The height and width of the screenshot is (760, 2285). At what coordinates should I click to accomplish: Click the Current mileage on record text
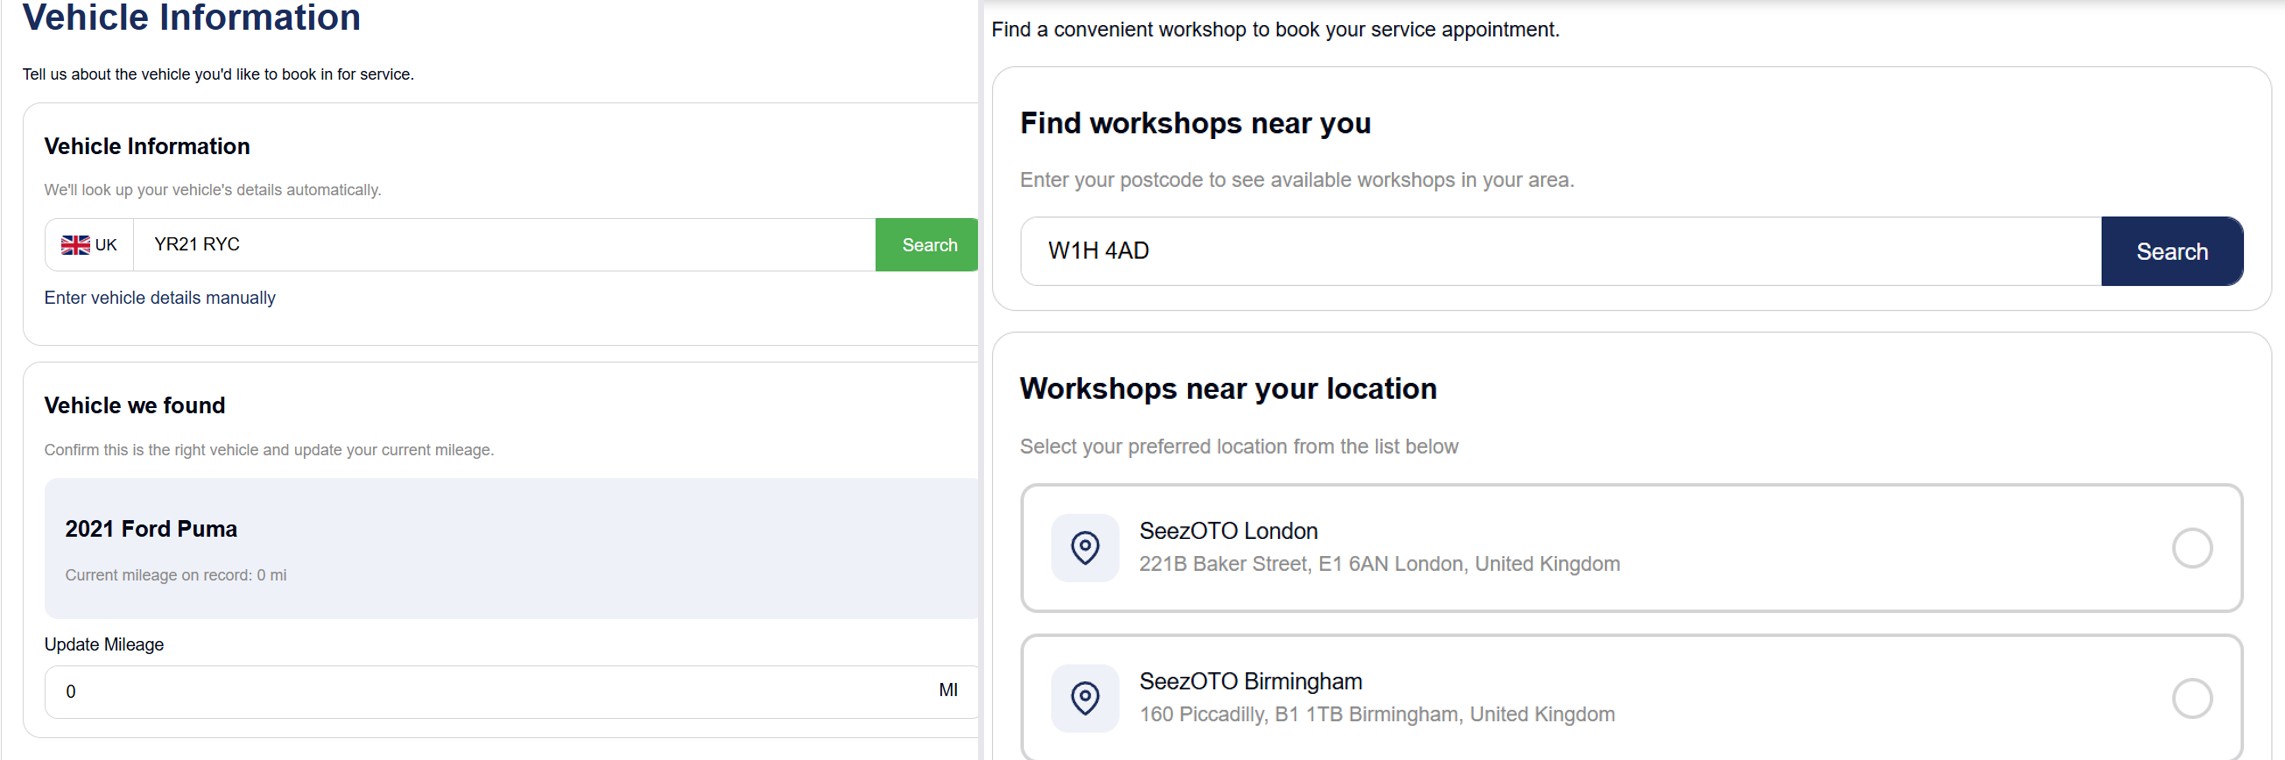(x=176, y=575)
